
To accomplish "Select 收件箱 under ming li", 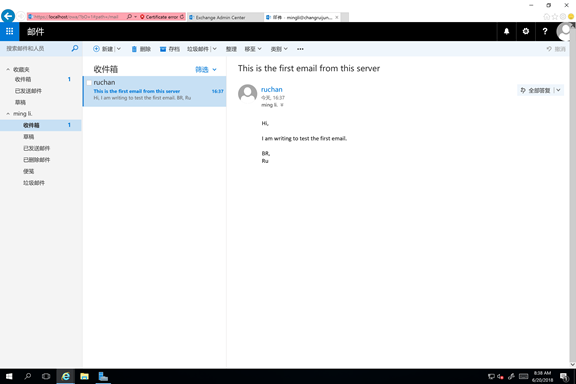I will (41, 125).
